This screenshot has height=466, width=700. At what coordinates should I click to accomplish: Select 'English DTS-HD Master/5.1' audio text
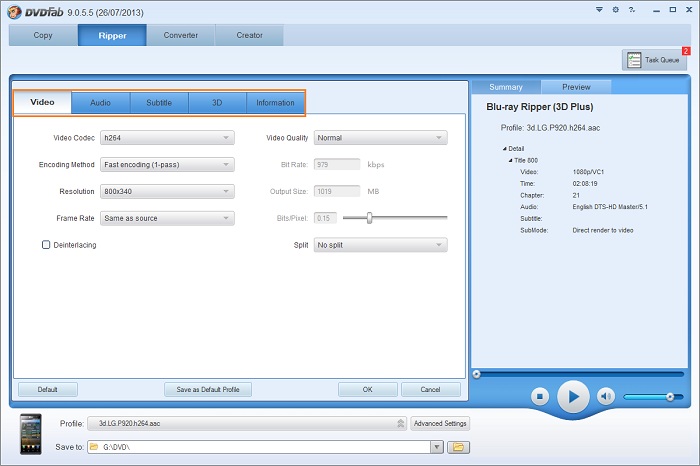[610, 207]
